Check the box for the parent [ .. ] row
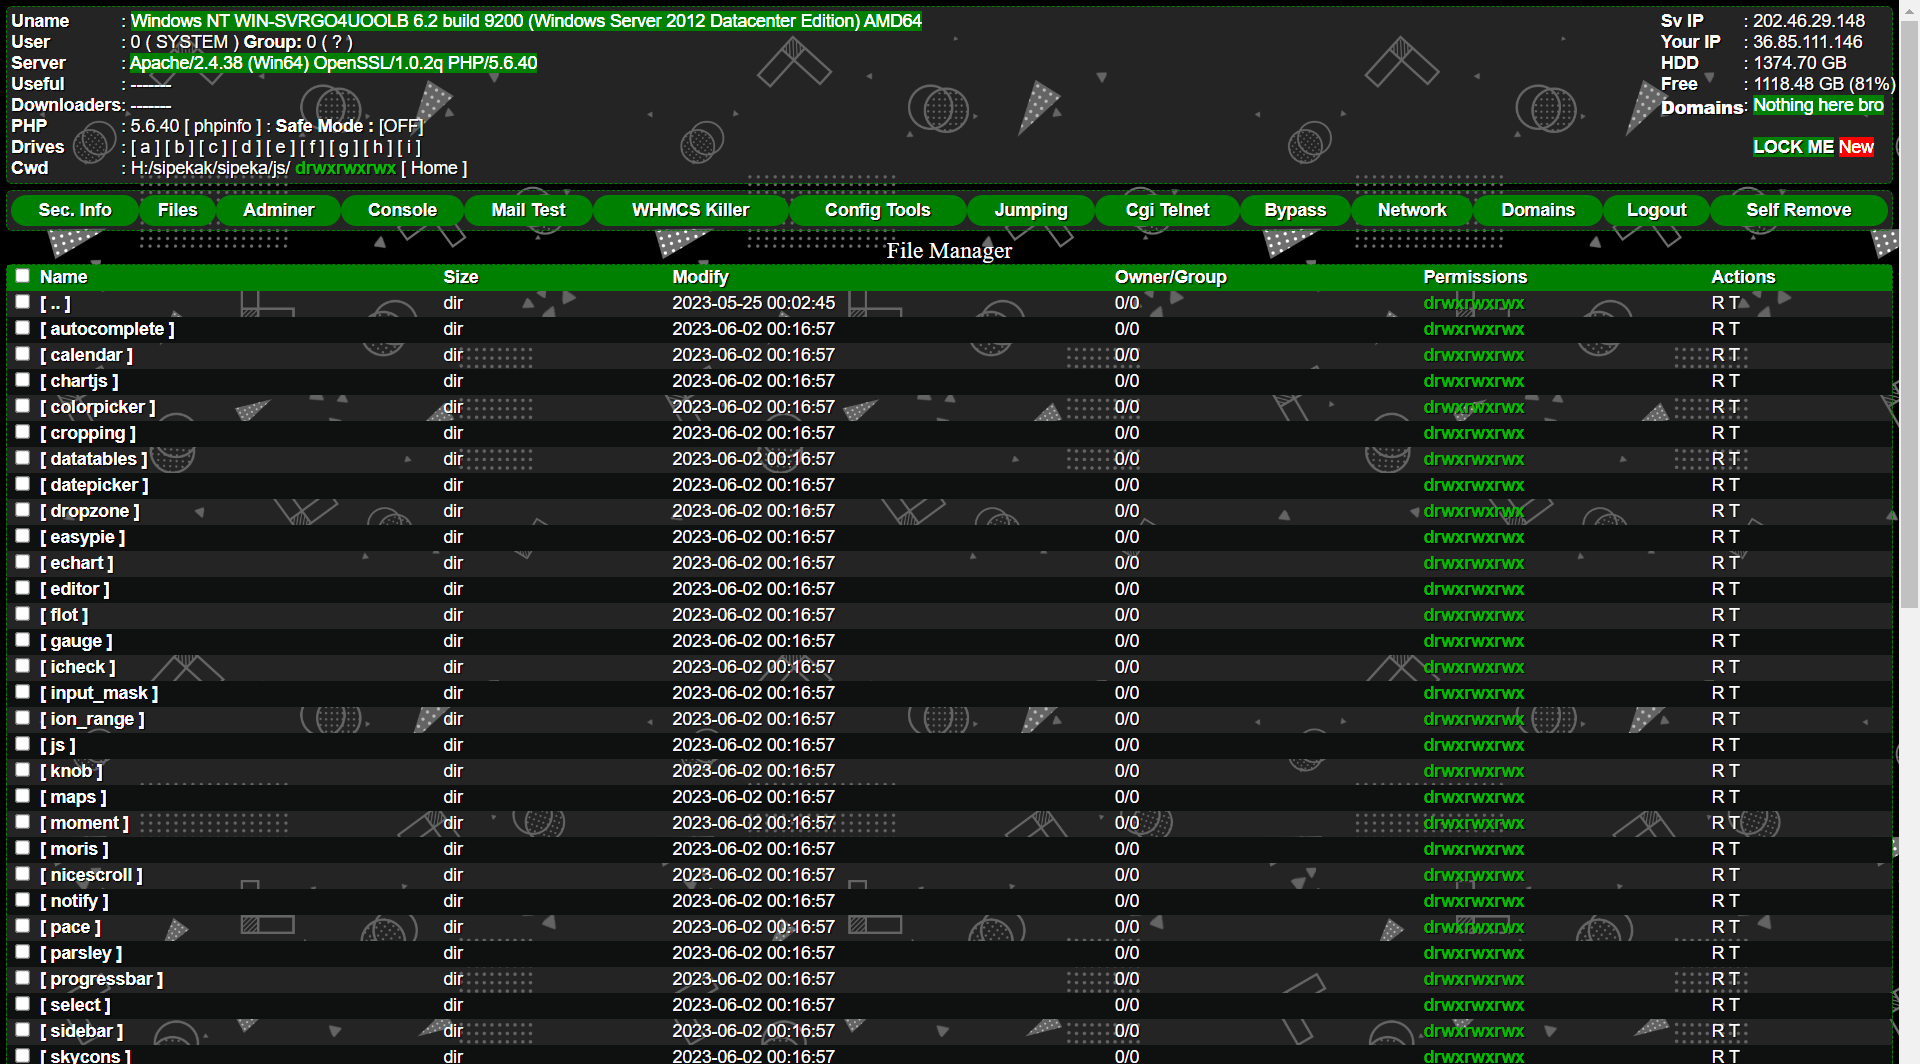The width and height of the screenshot is (1920, 1064). [22, 302]
